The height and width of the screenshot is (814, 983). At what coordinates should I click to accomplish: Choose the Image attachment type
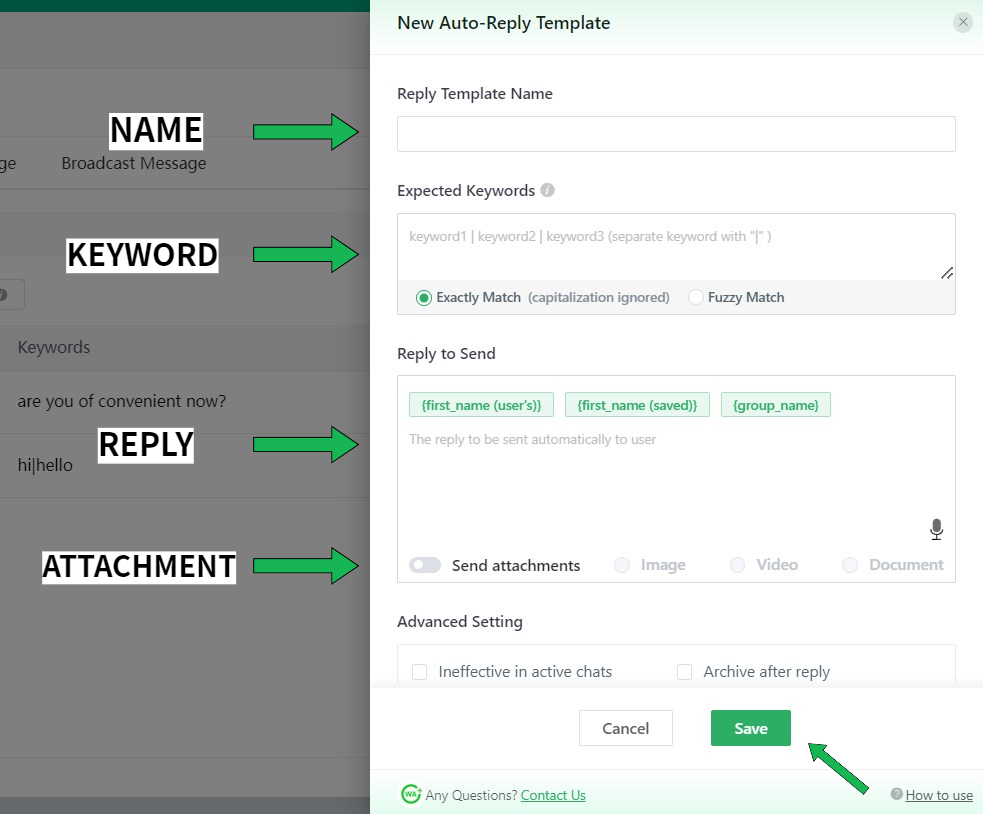pyautogui.click(x=622, y=565)
